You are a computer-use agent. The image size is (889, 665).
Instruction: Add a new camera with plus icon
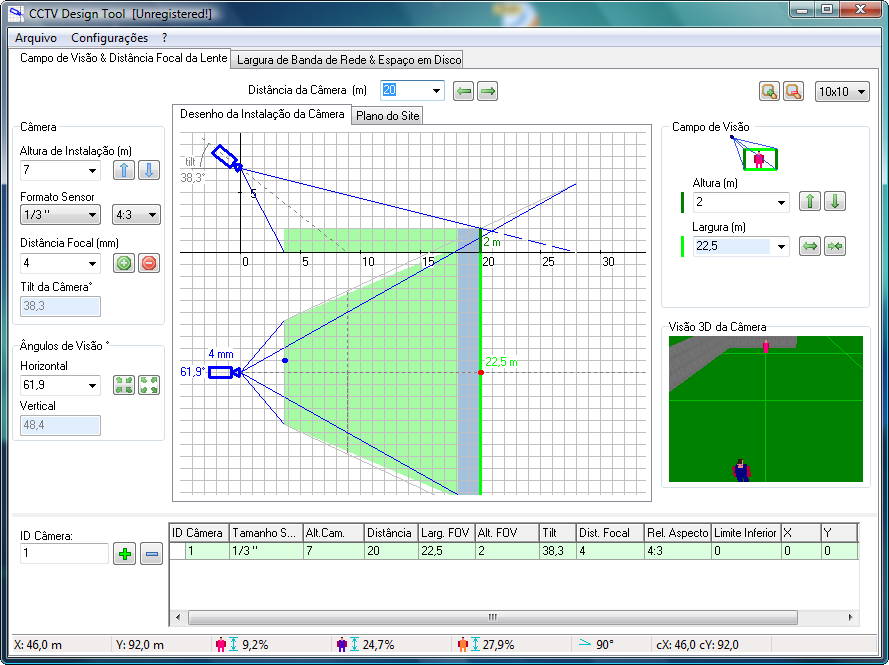(x=124, y=554)
